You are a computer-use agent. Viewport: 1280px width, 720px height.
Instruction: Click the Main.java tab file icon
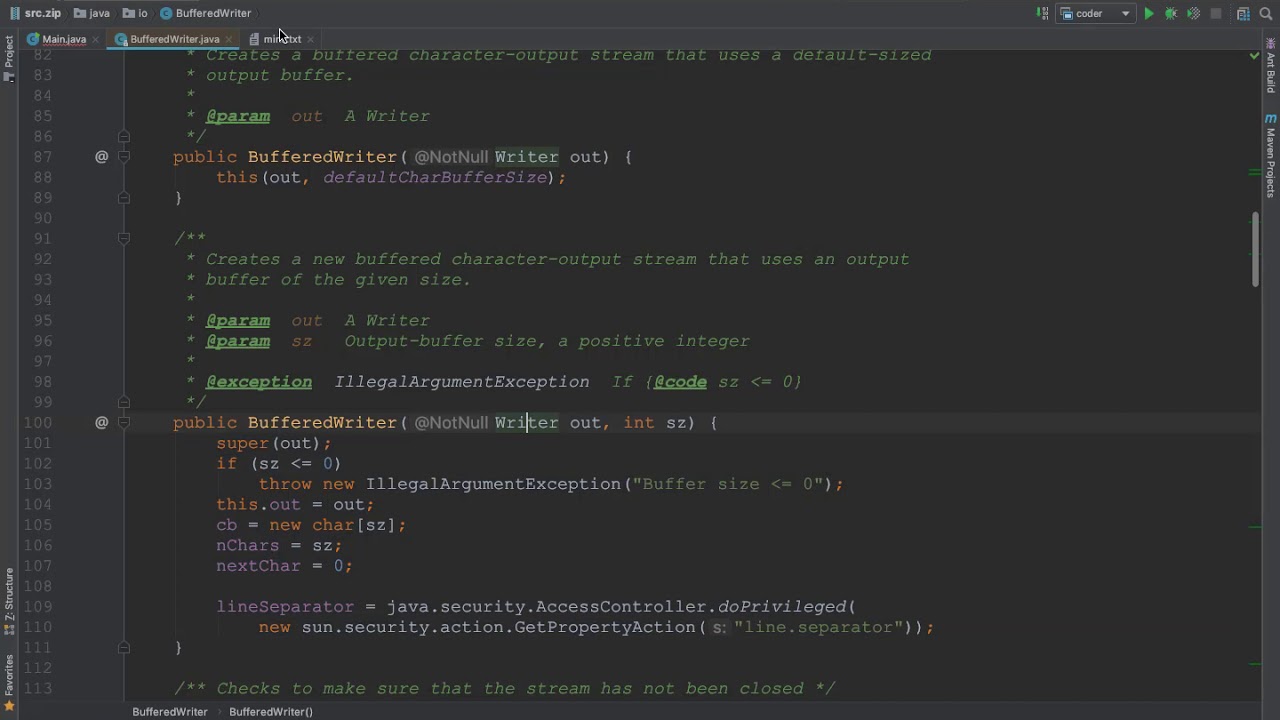[33, 39]
